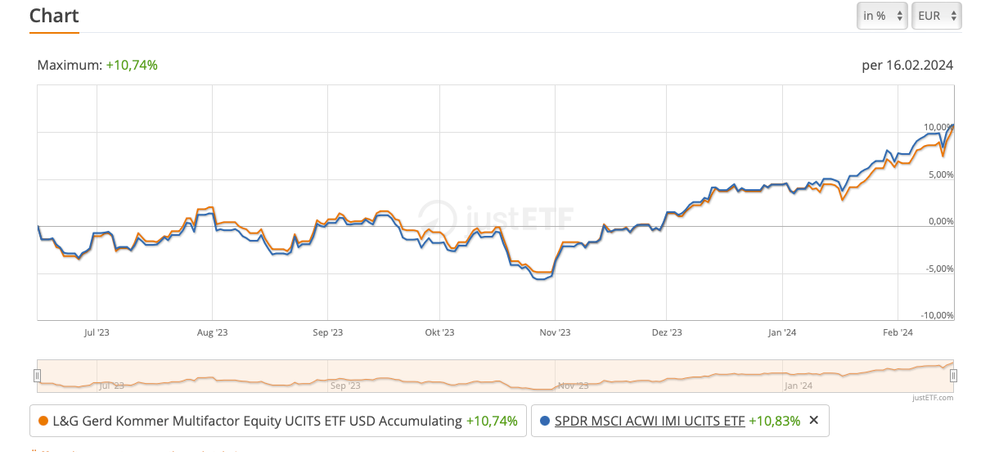This screenshot has width=999, height=452.
Task: Click the Aug '23 label on the chart axis
Action: [212, 332]
